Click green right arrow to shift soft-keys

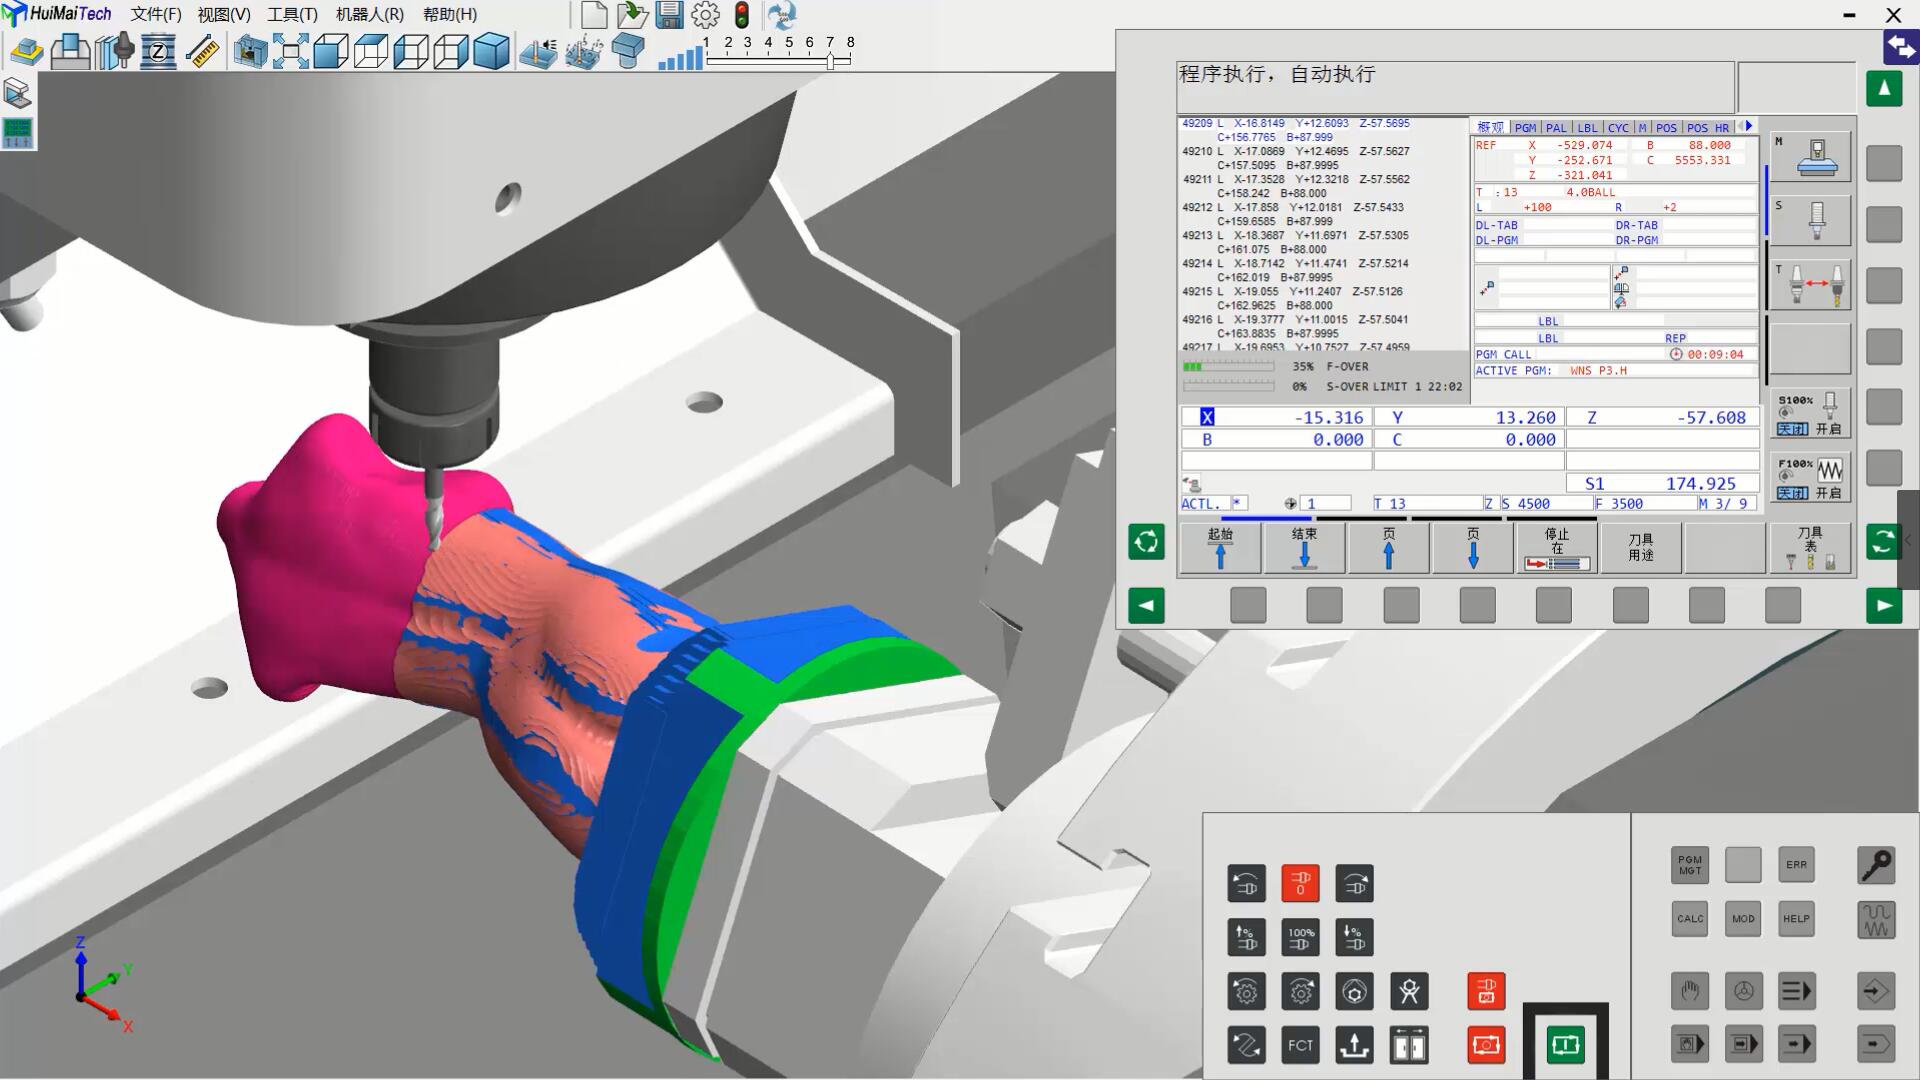(x=1883, y=605)
